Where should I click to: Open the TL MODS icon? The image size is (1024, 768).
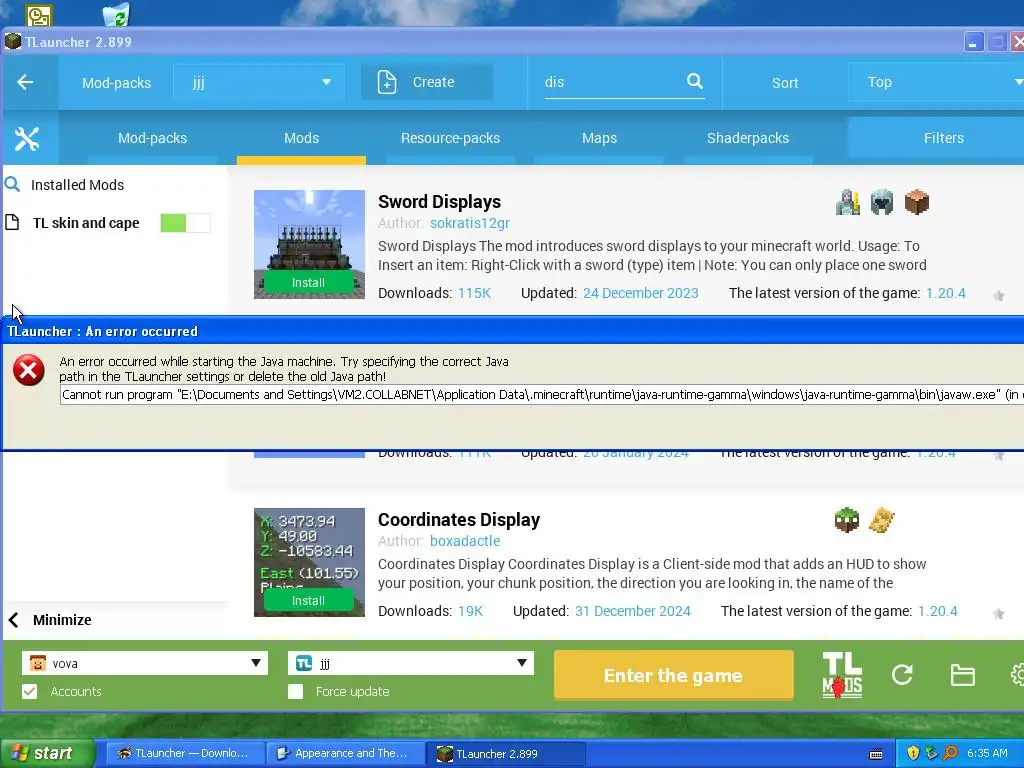[x=842, y=675]
